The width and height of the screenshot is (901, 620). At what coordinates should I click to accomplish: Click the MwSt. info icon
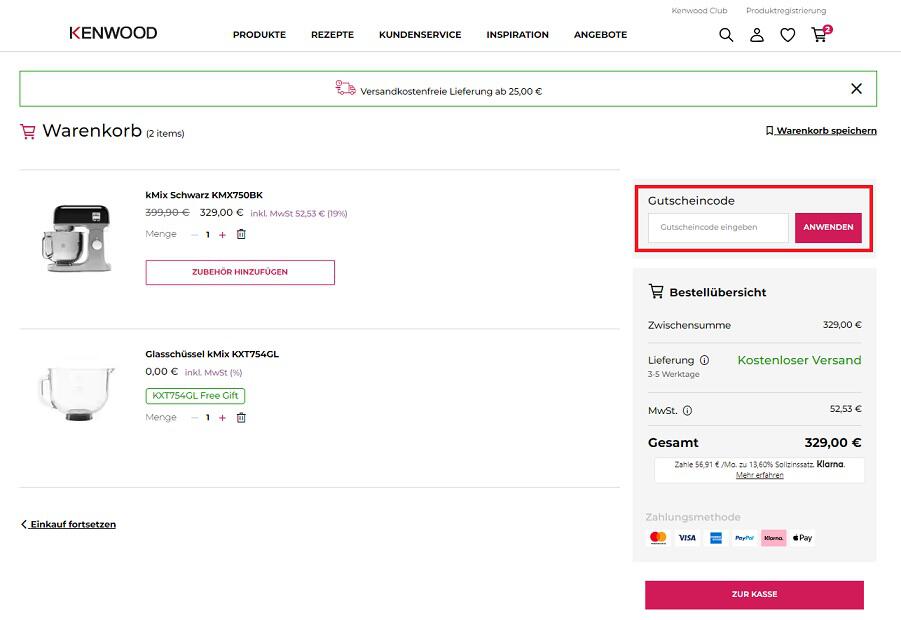(687, 410)
